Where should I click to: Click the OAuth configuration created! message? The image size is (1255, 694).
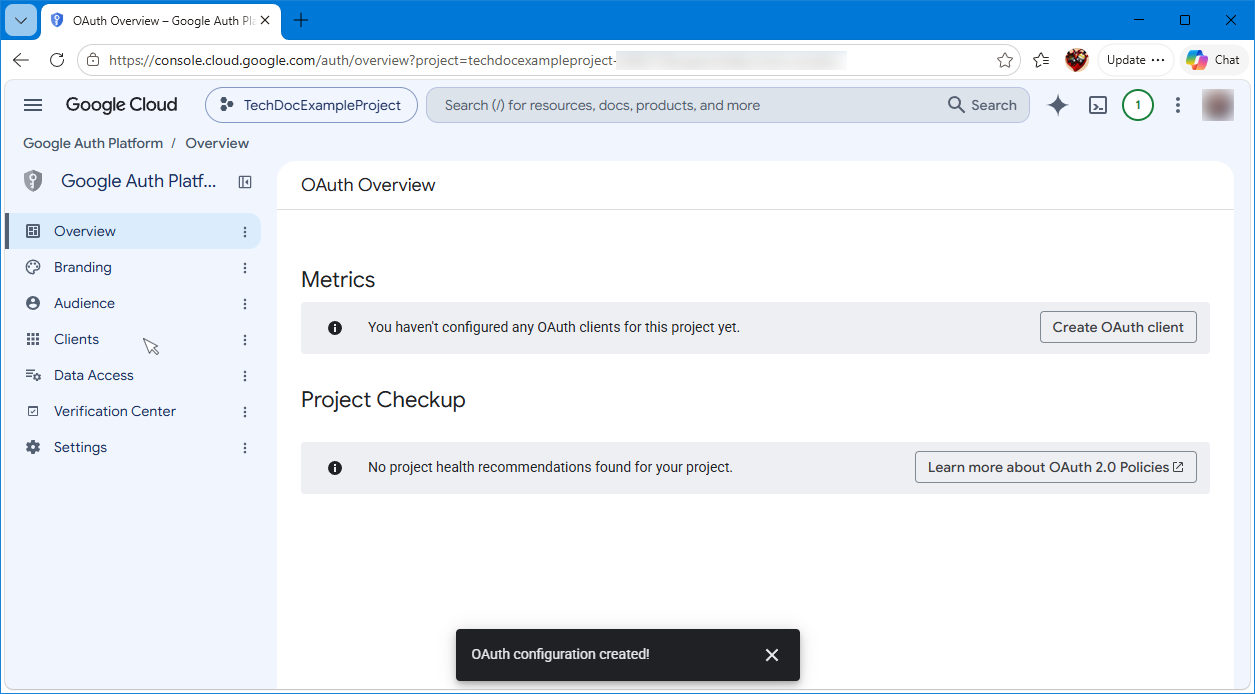coord(560,654)
